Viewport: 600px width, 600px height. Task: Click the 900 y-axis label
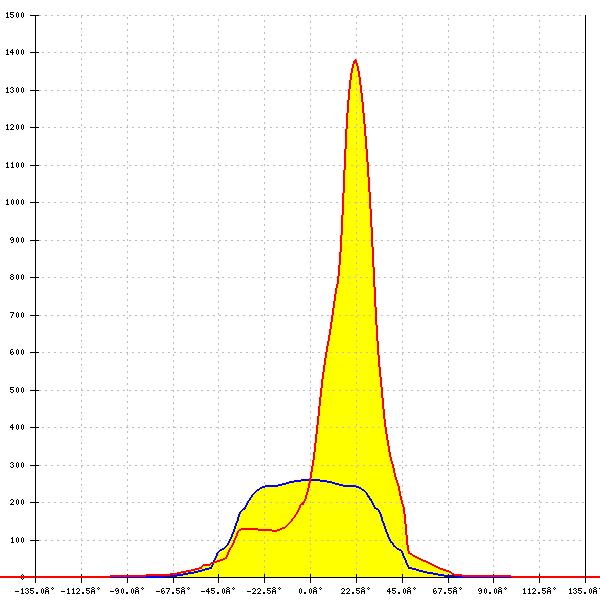coord(17,240)
